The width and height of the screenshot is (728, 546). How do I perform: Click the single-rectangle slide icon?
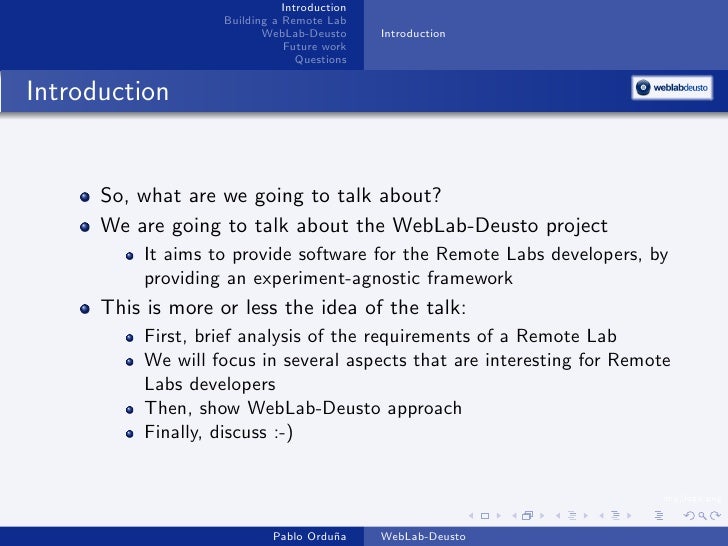point(485,516)
